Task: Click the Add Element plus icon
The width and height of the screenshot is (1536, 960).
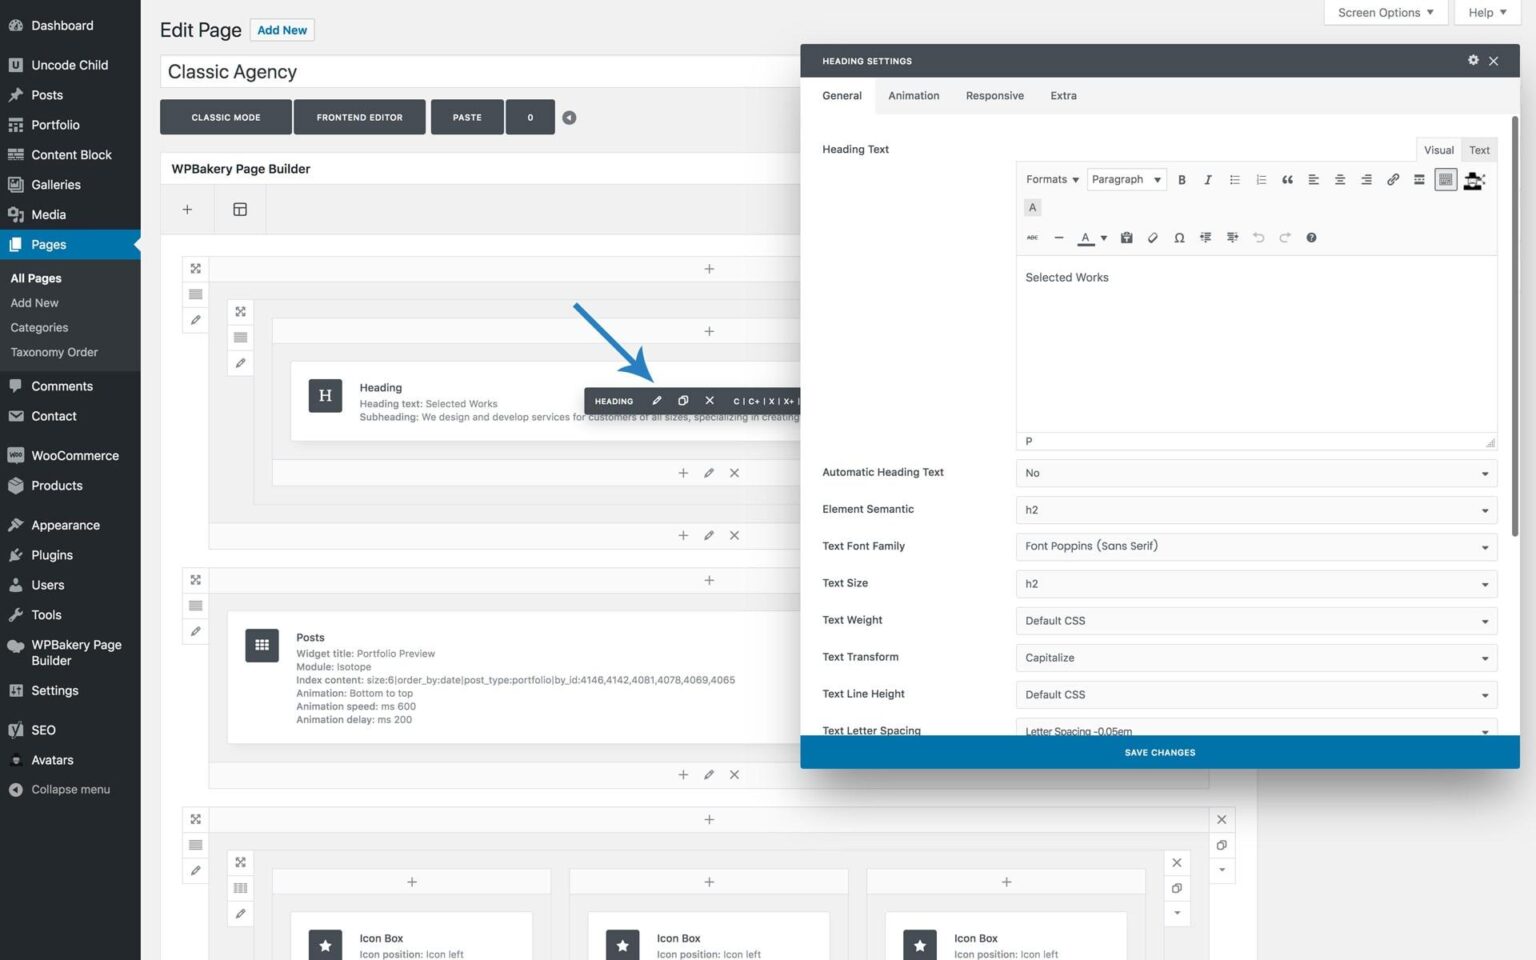Action: pos(187,210)
